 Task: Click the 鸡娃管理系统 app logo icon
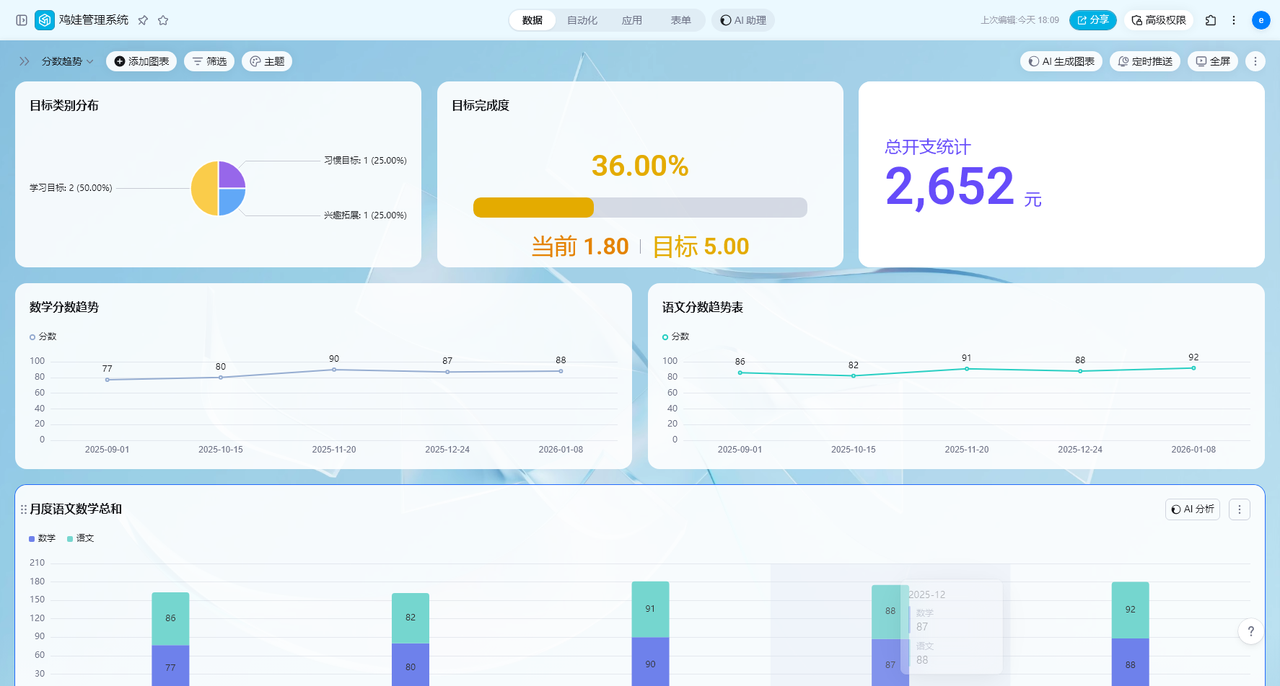pos(45,20)
